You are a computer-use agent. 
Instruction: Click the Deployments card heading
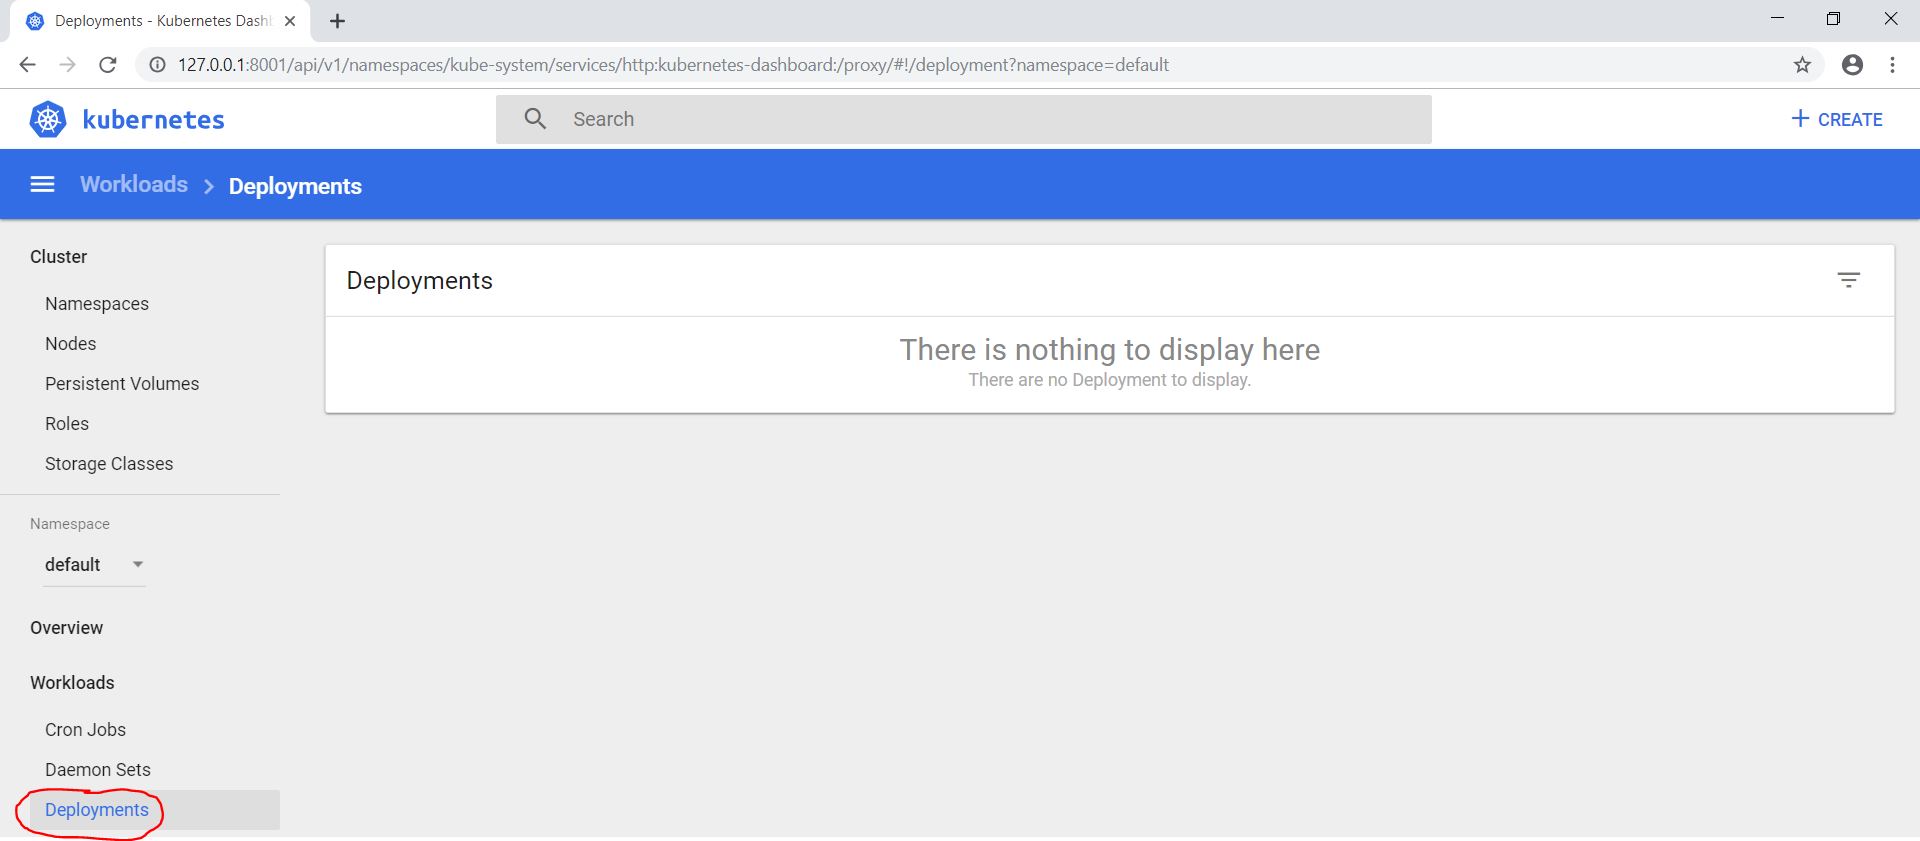click(420, 281)
